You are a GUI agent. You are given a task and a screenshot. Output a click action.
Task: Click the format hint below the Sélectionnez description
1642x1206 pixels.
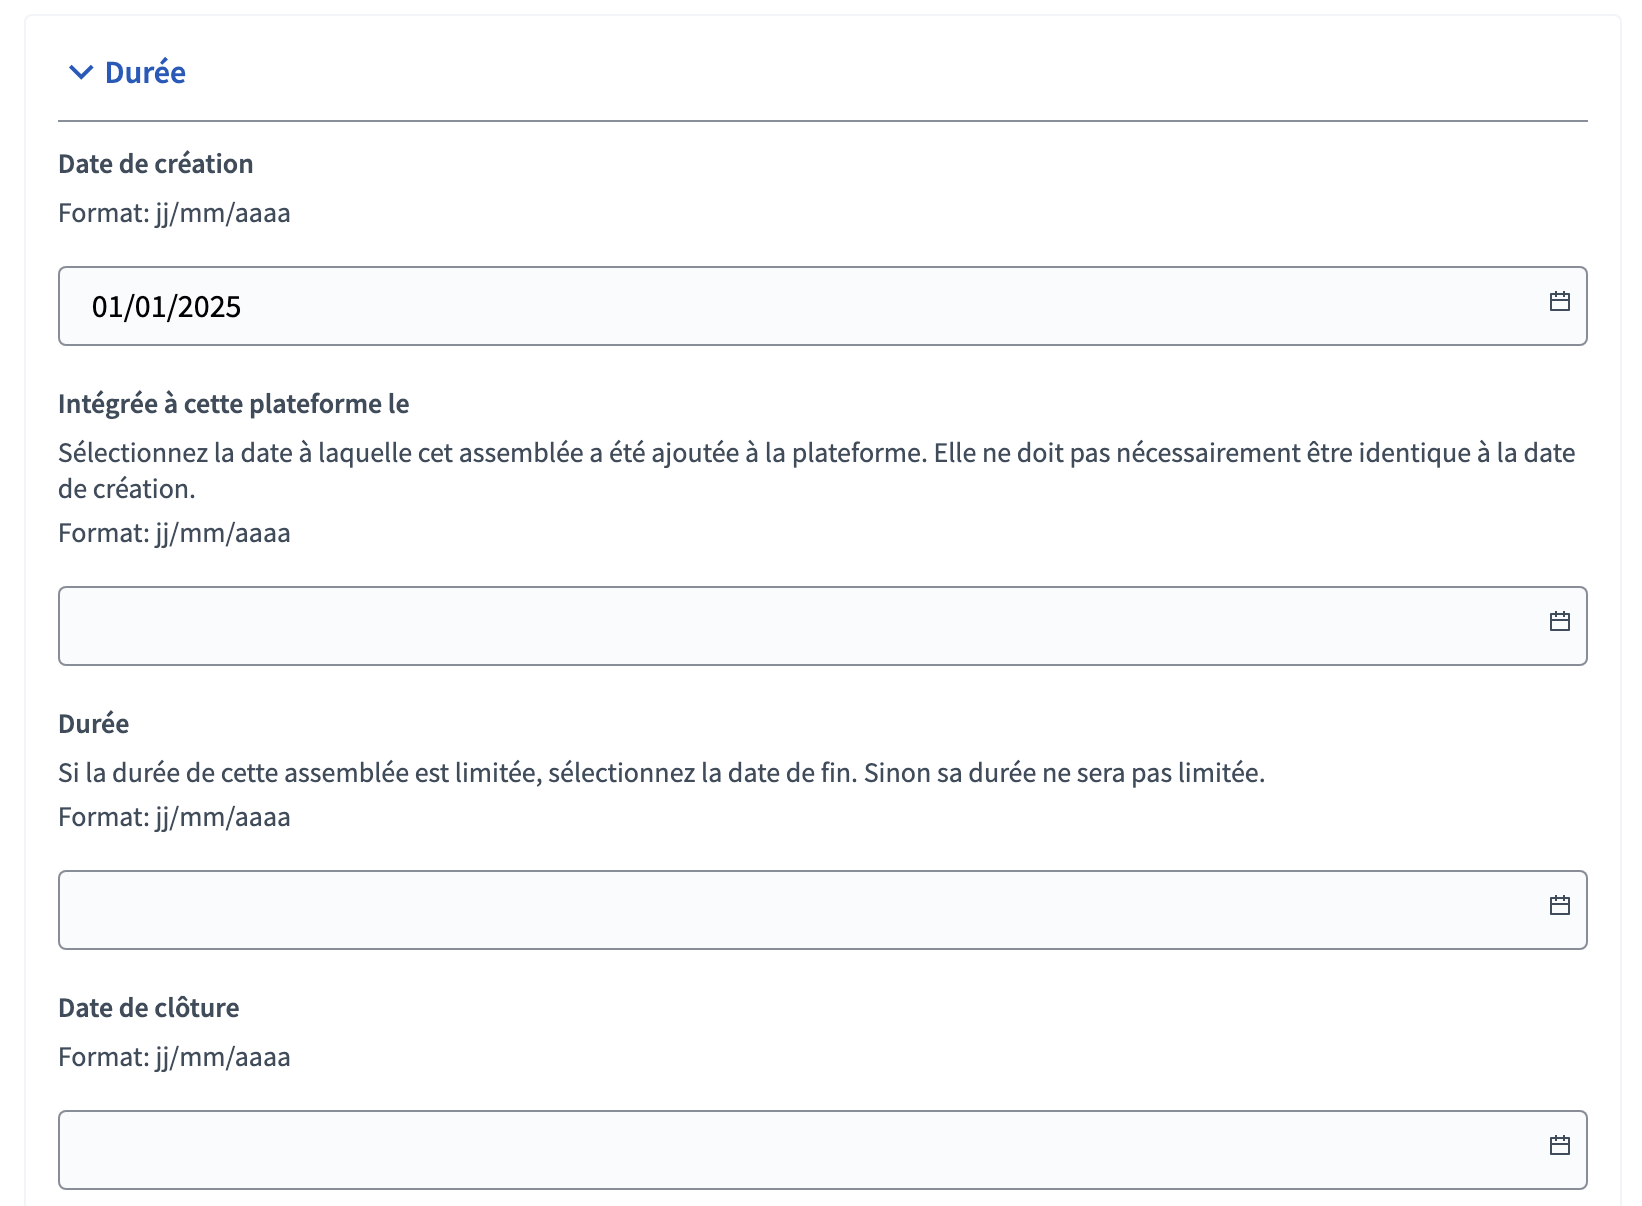(174, 534)
